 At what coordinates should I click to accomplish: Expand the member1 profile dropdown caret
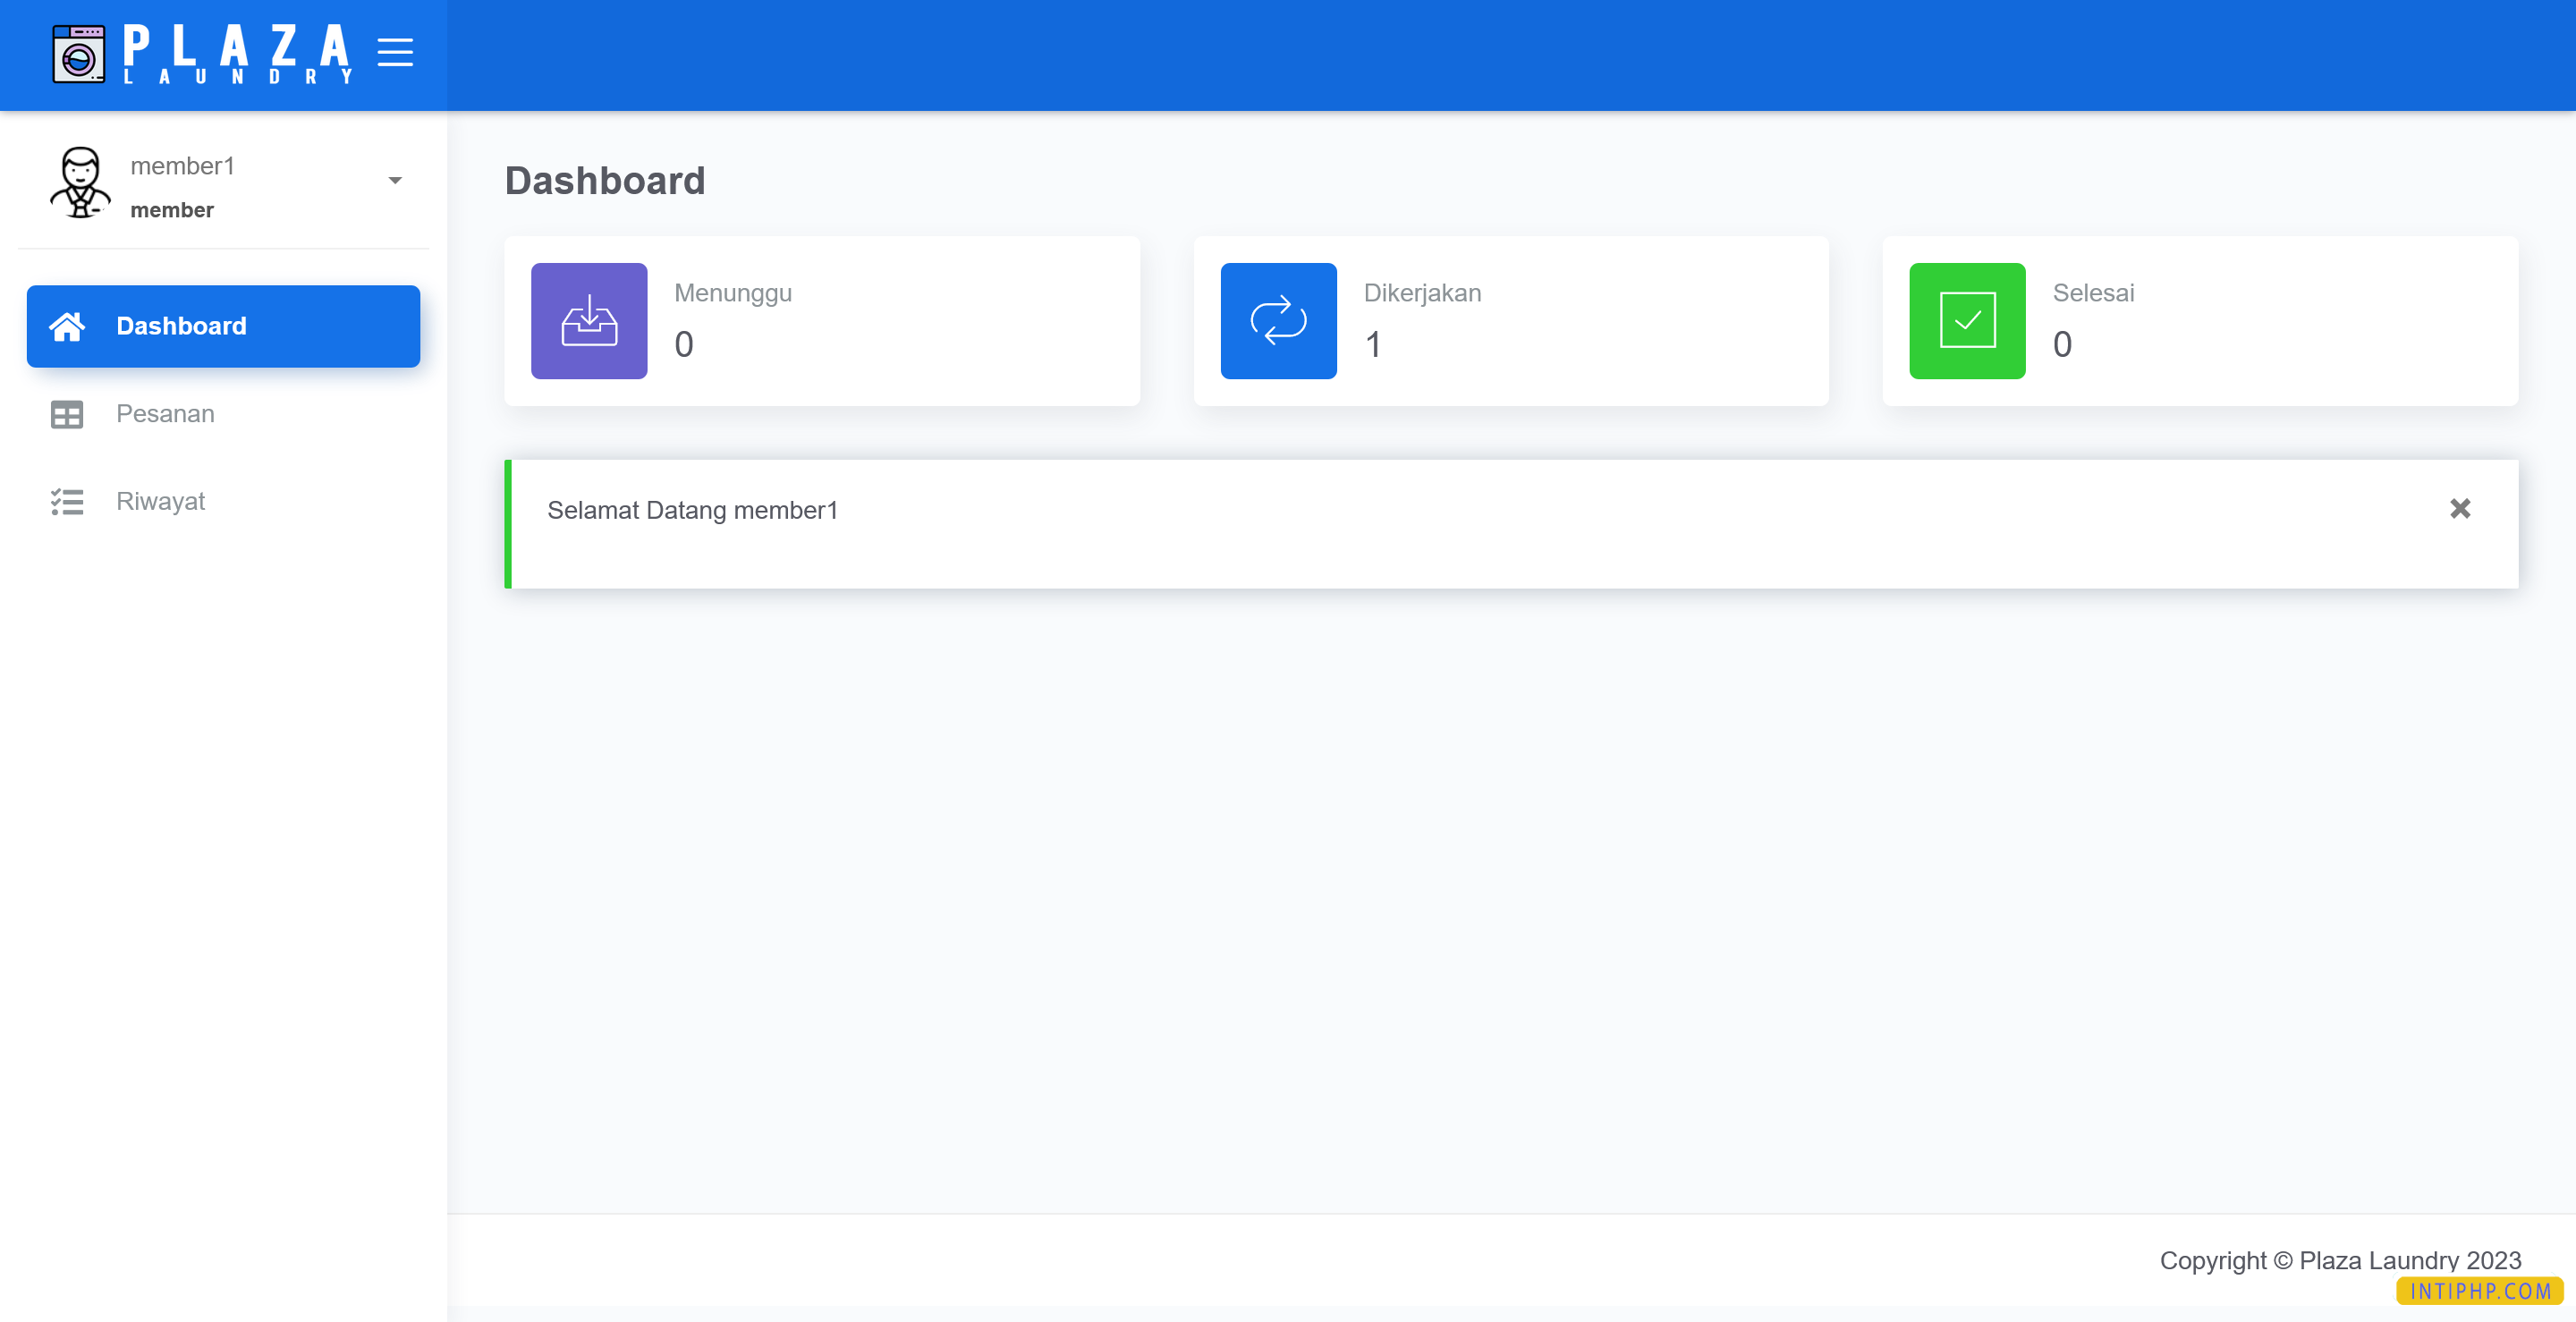pos(396,180)
